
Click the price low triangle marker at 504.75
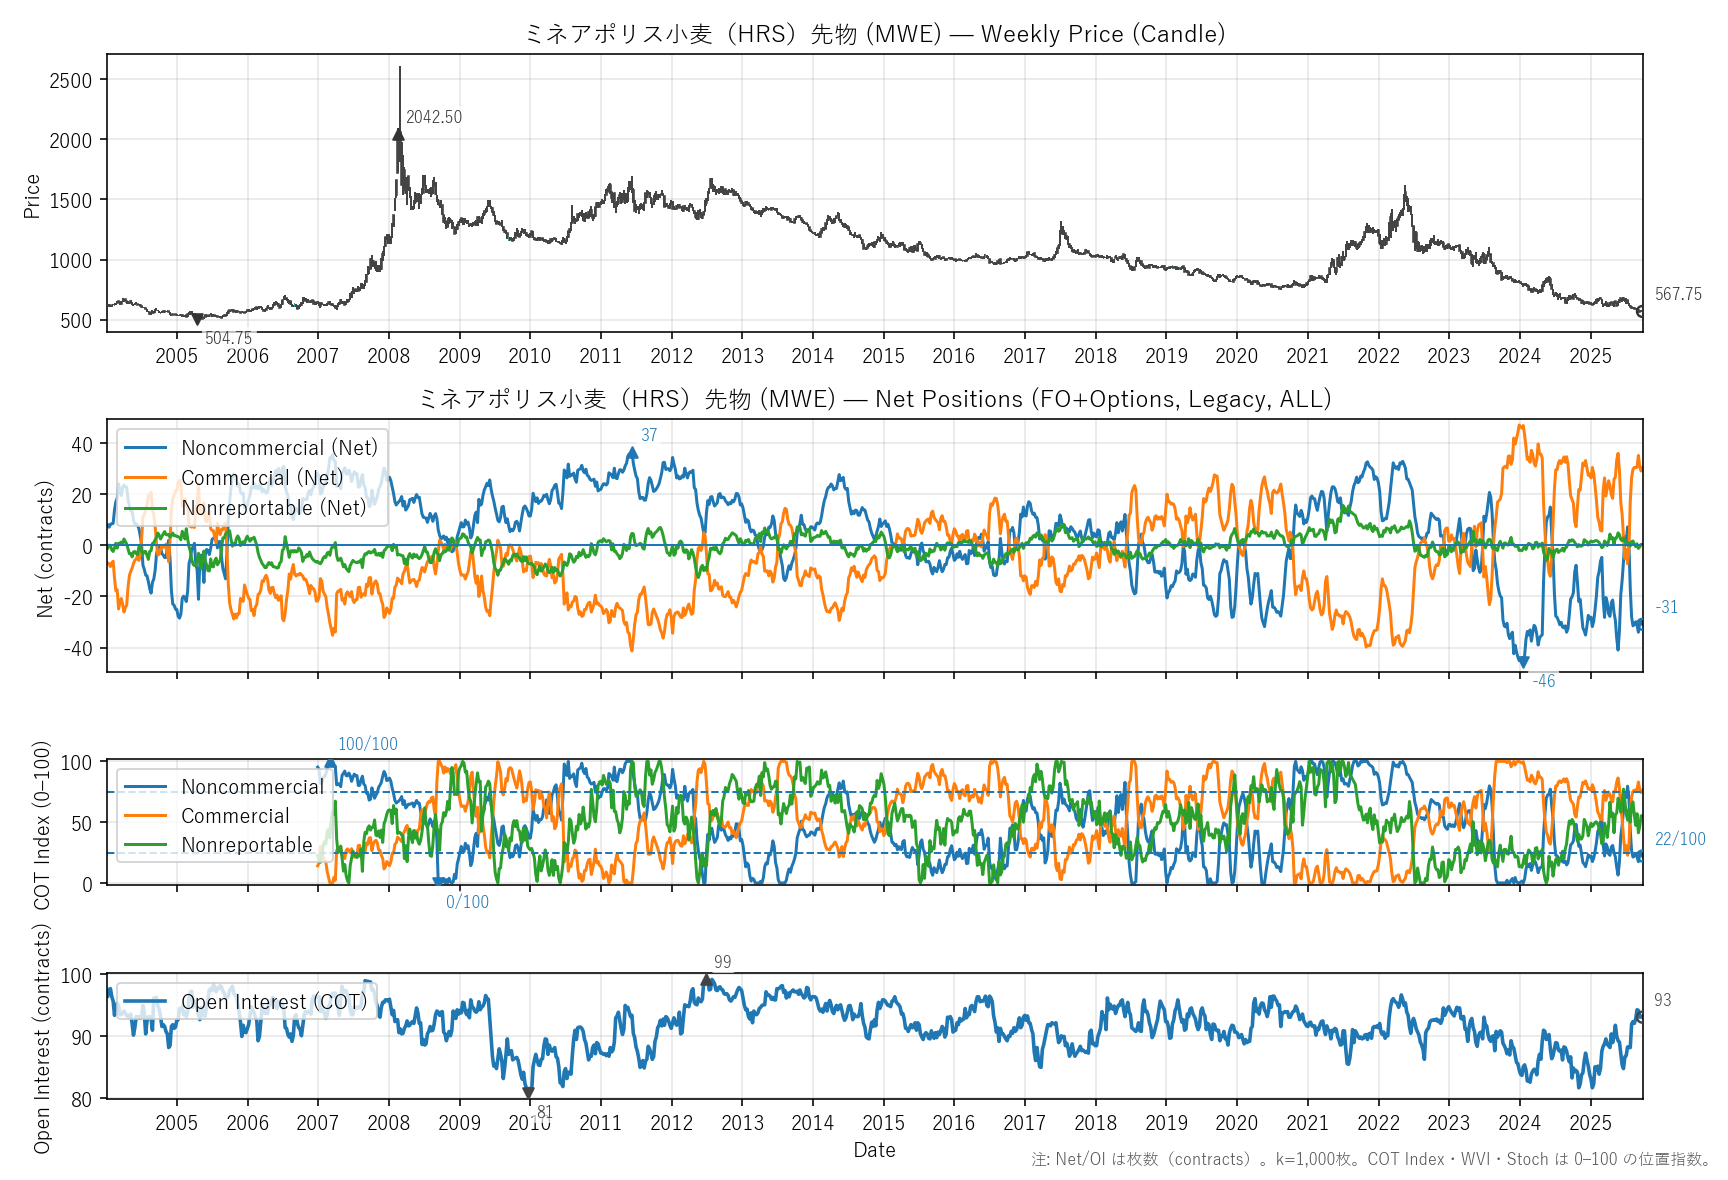pos(197,320)
